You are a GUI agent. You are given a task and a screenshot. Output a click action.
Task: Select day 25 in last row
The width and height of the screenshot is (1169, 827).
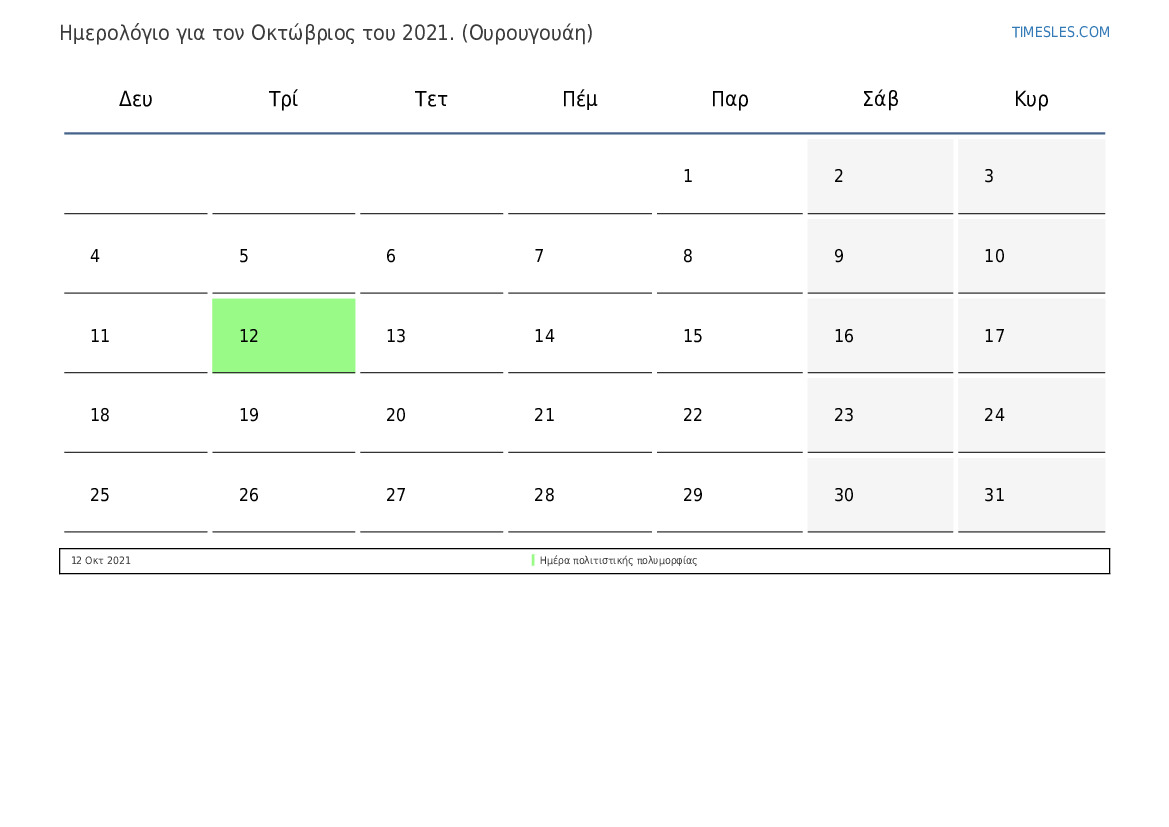click(136, 495)
